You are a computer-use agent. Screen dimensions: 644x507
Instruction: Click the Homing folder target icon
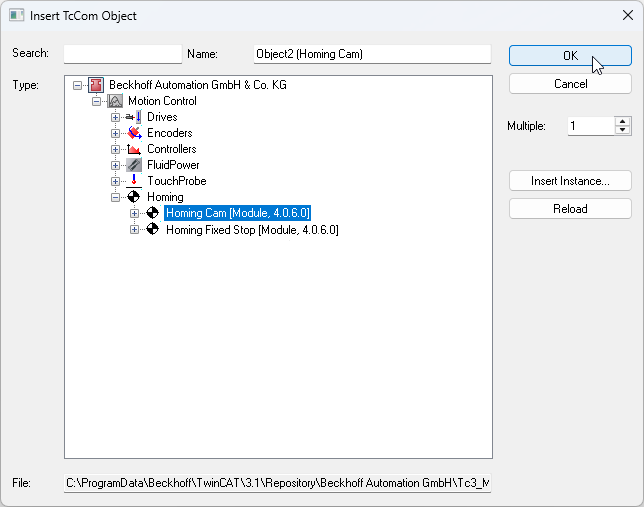pos(133,197)
